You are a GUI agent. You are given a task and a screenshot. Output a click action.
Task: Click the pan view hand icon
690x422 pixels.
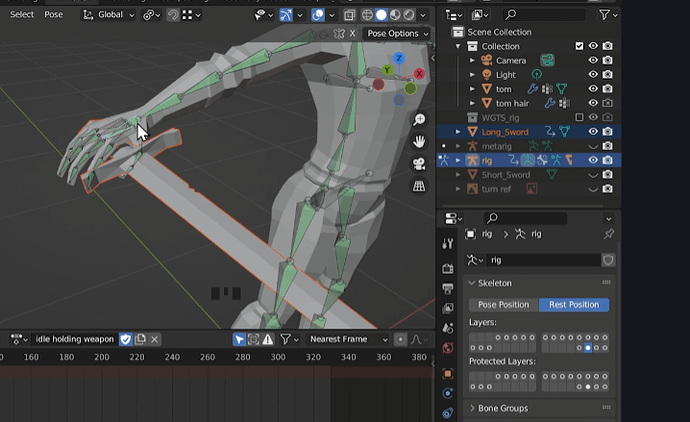click(419, 142)
